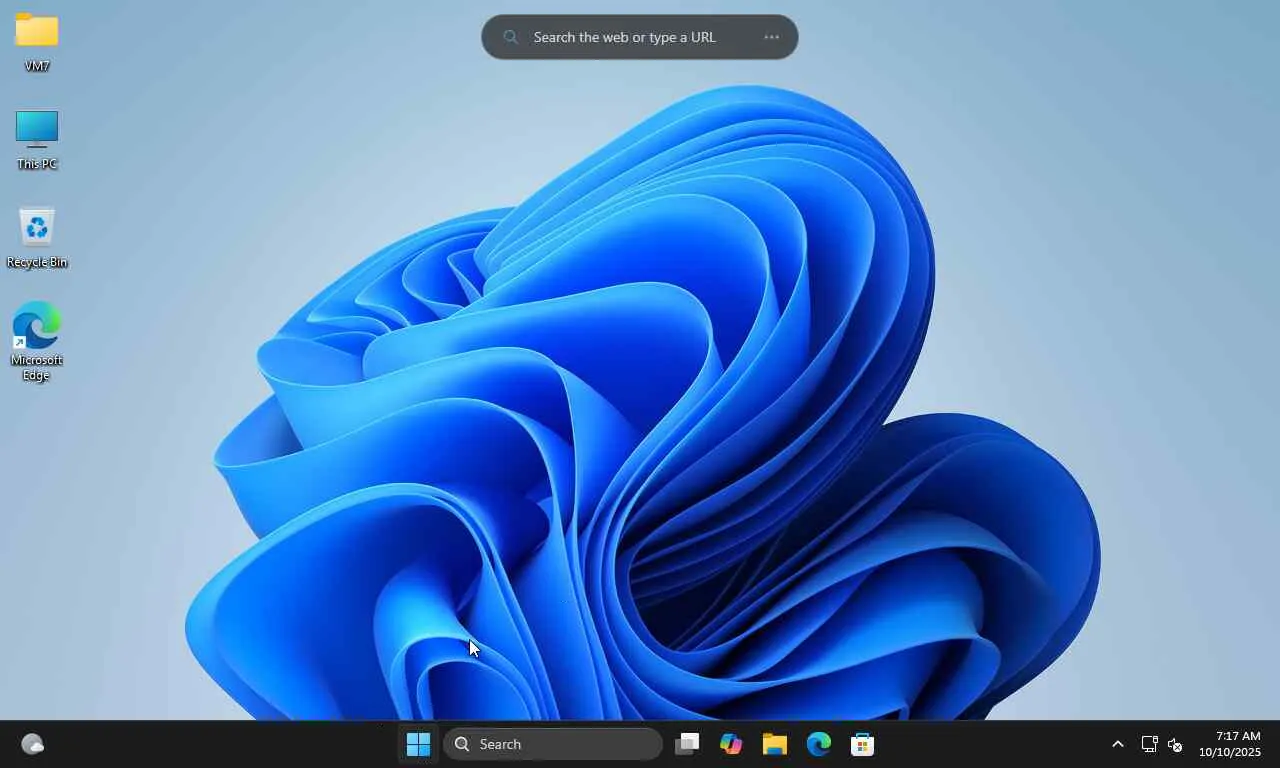The width and height of the screenshot is (1280, 768).
Task: Launch Microsoft Edge from the taskbar
Action: pyautogui.click(x=819, y=744)
